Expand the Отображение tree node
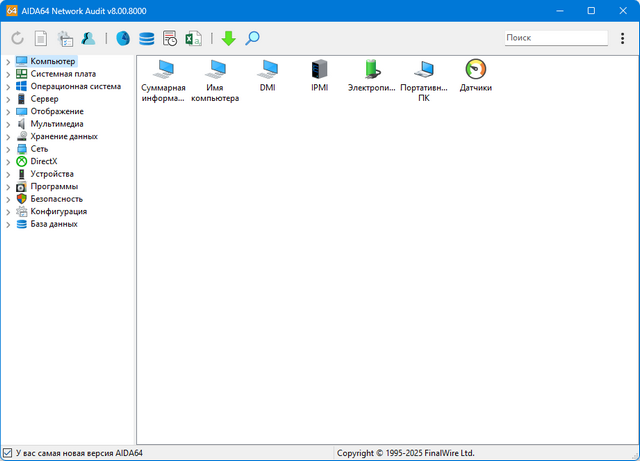The height and width of the screenshot is (461, 640). [8, 112]
